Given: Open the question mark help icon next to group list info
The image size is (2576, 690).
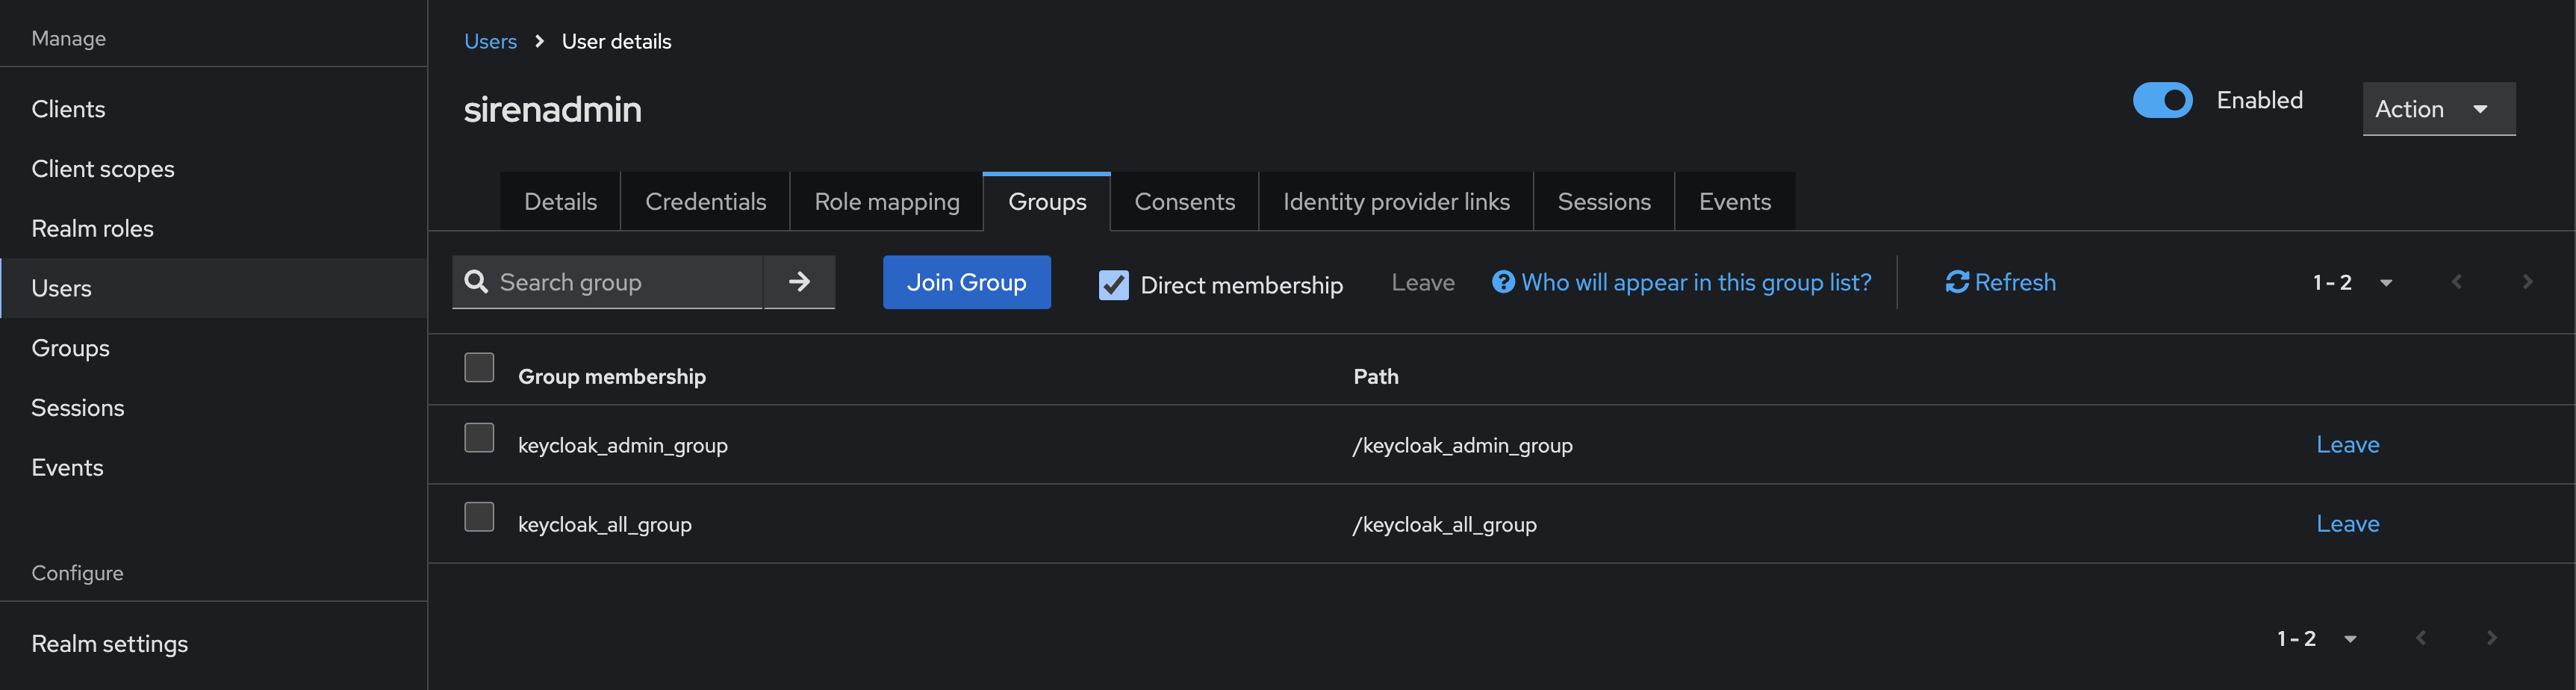Looking at the screenshot, I should pyautogui.click(x=1503, y=282).
